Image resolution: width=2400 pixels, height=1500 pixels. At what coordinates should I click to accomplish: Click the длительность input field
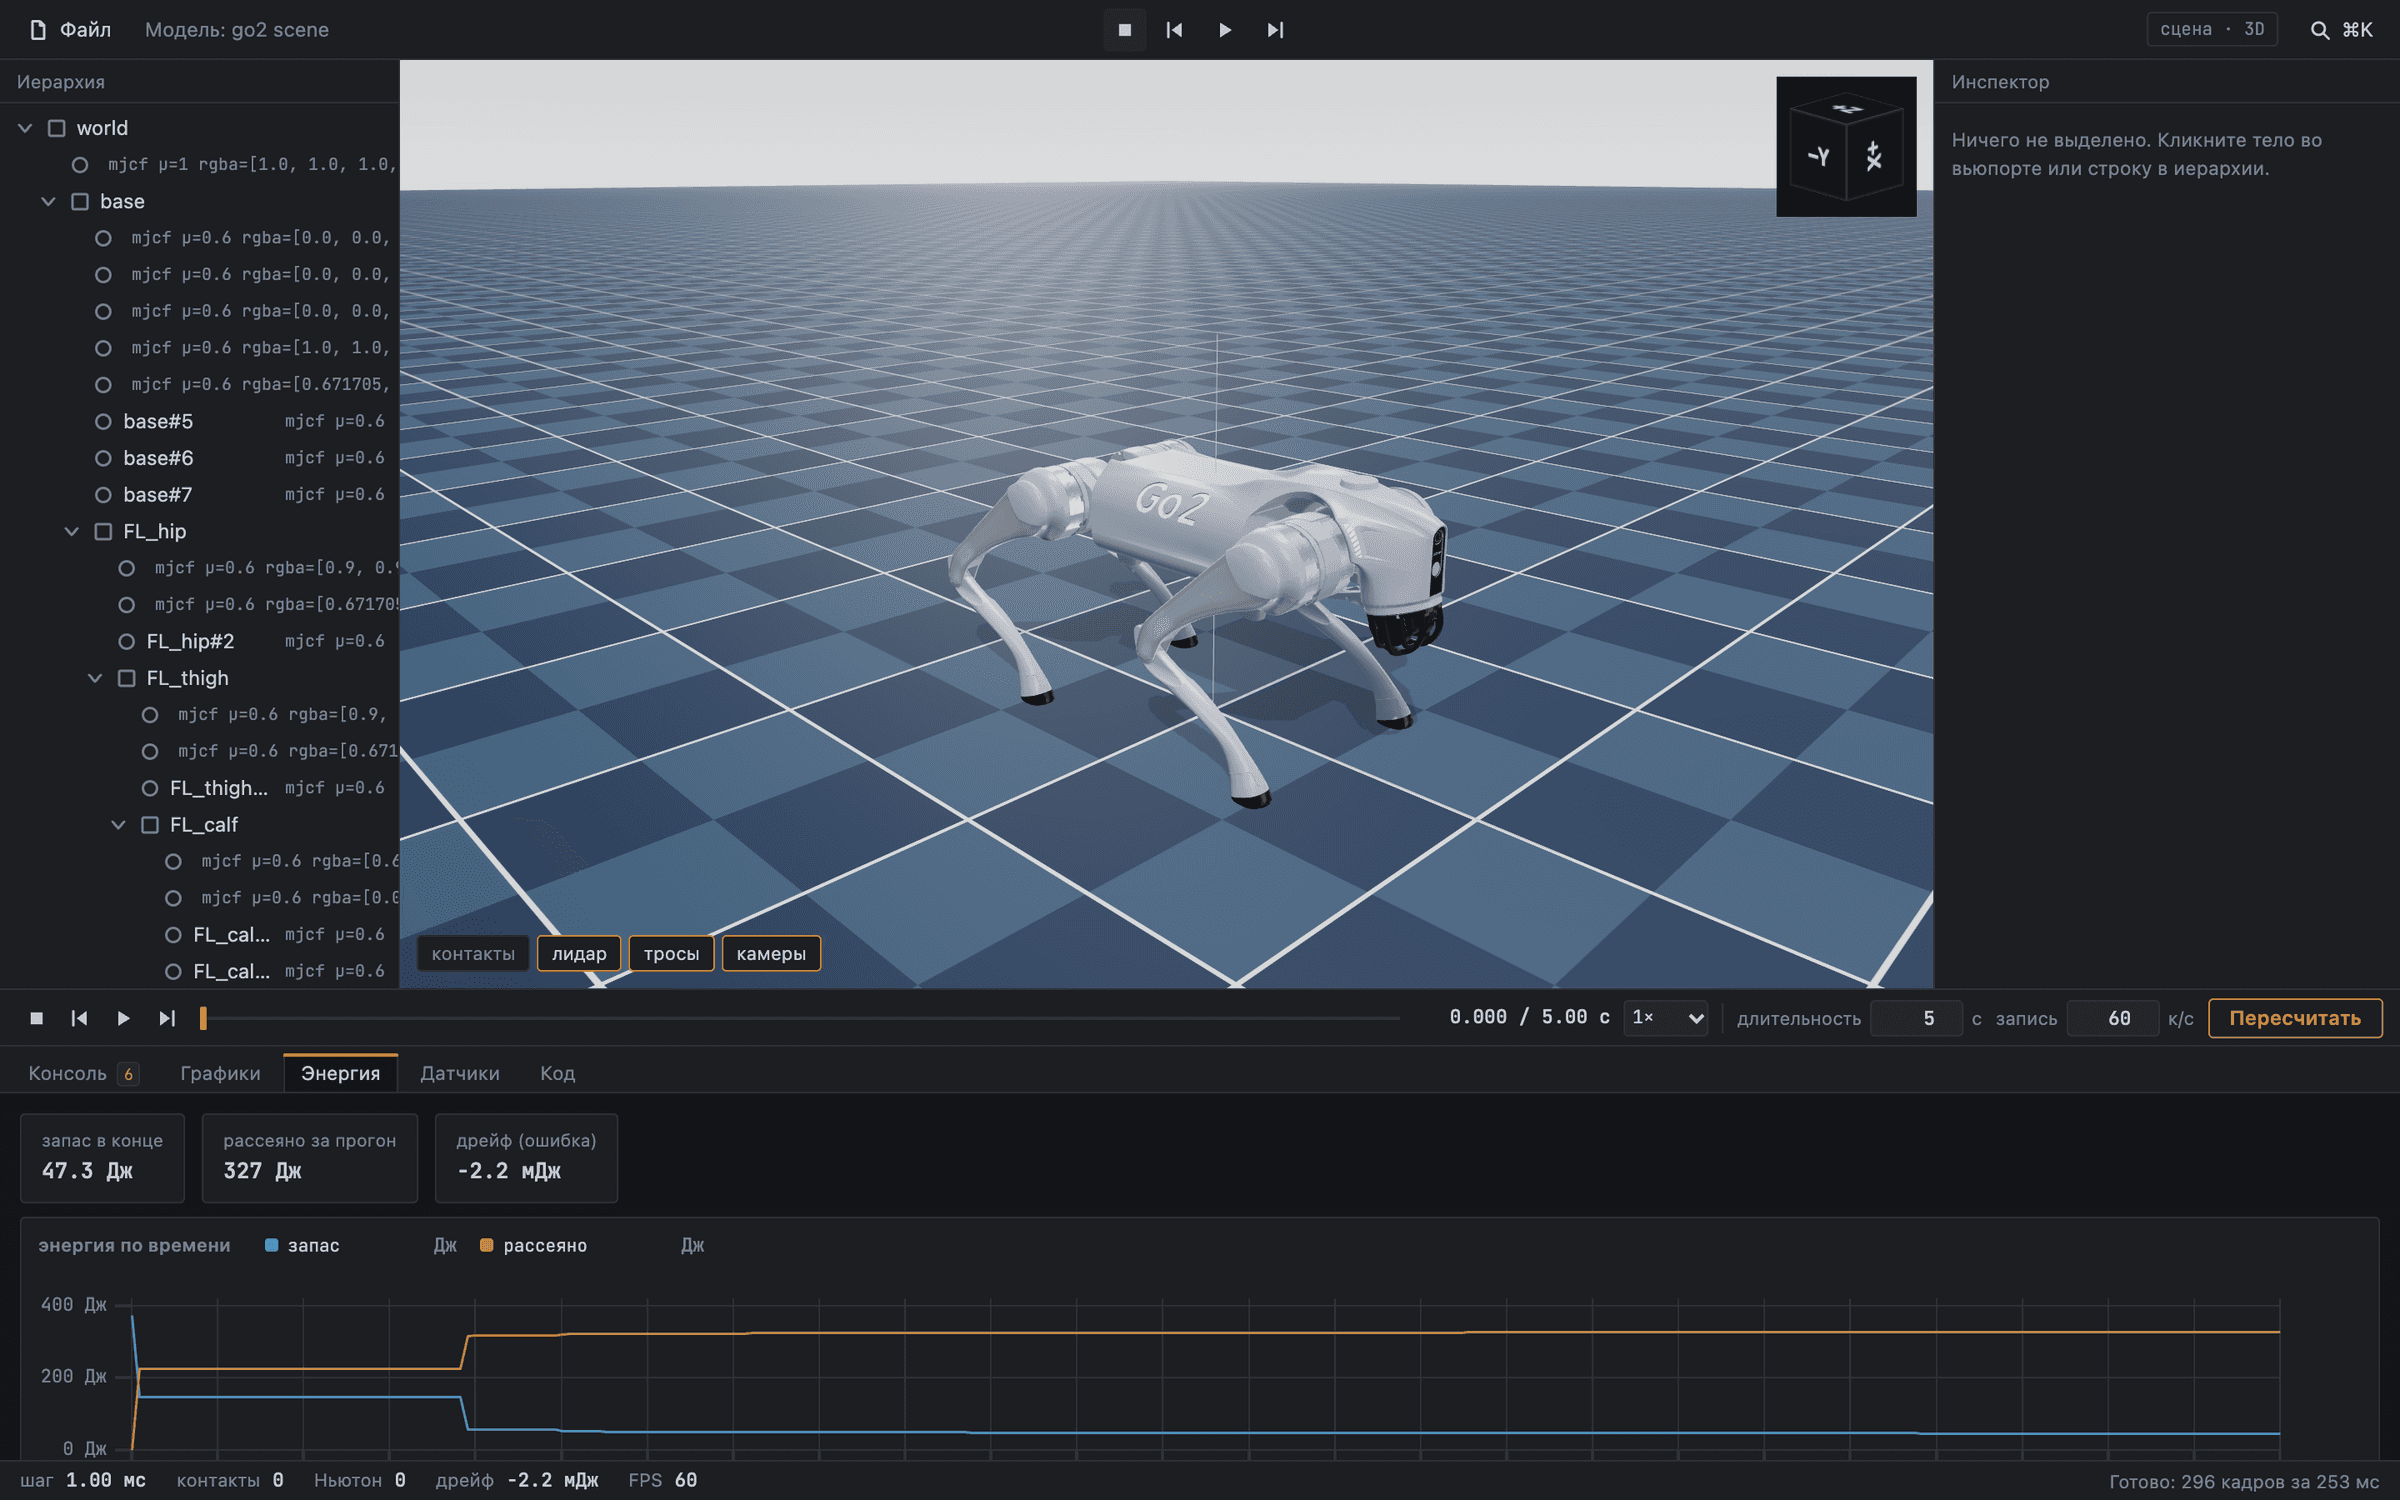[x=1916, y=1018]
